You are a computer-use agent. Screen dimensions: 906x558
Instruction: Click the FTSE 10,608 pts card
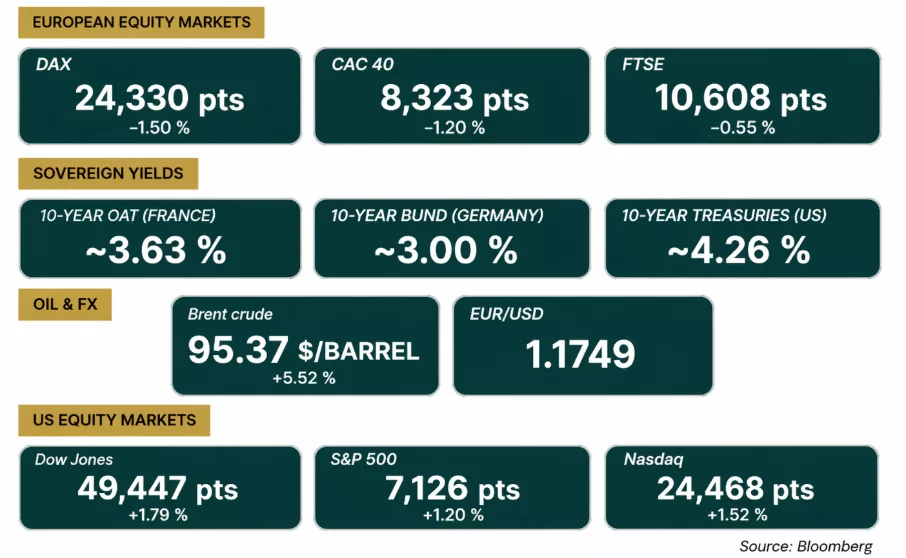click(x=742, y=96)
